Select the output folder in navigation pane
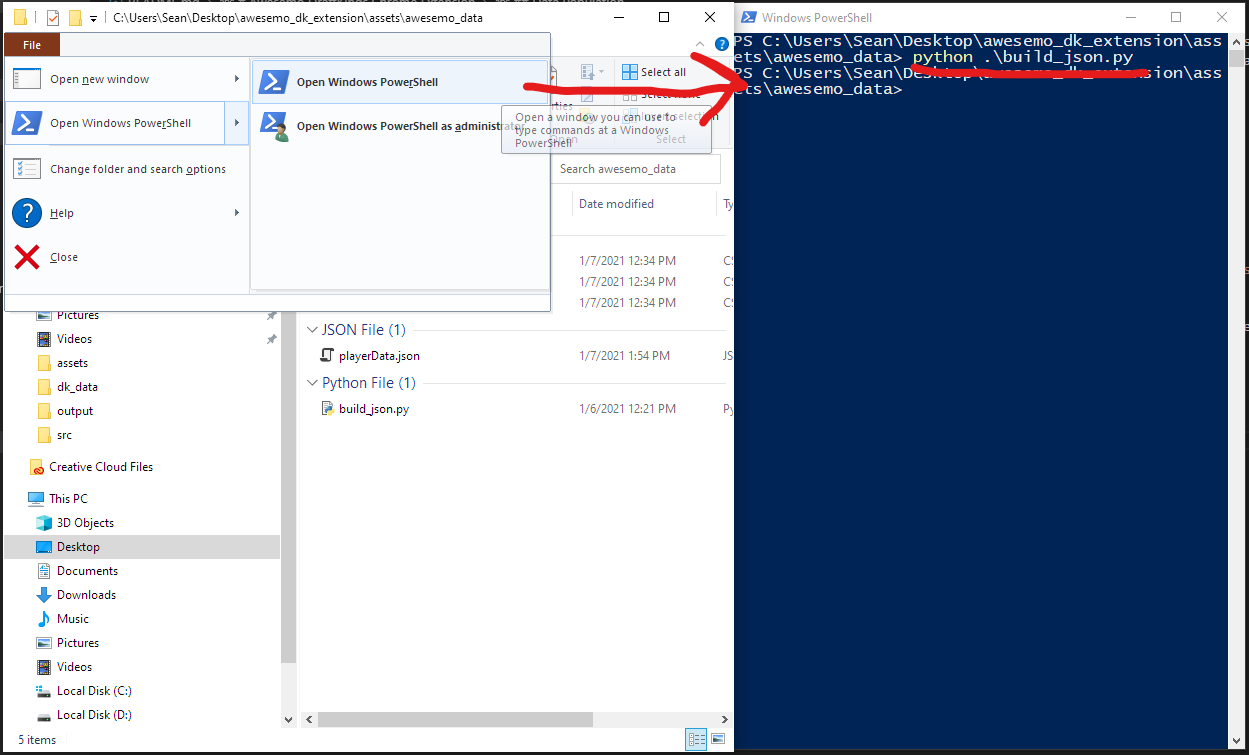Image resolution: width=1249 pixels, height=755 pixels. 75,411
